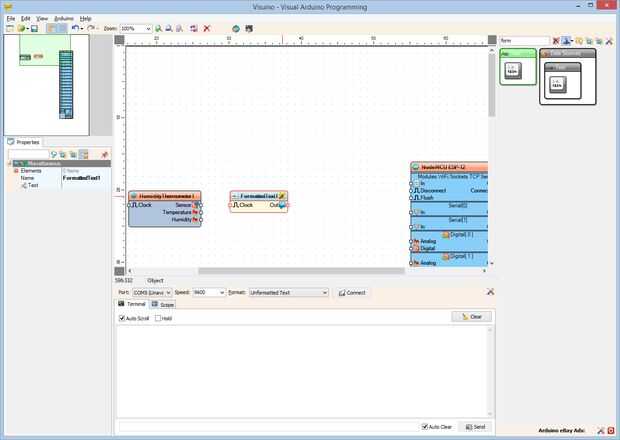Click the Upload to board toolbar icon
The height and width of the screenshot is (440, 620).
[249, 28]
